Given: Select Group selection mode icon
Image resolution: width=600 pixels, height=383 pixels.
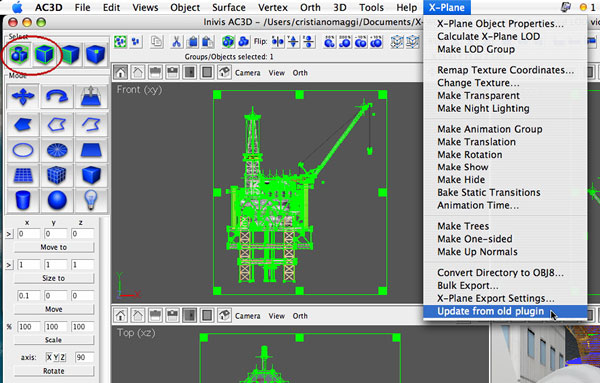Looking at the screenshot, I should click(x=19, y=55).
